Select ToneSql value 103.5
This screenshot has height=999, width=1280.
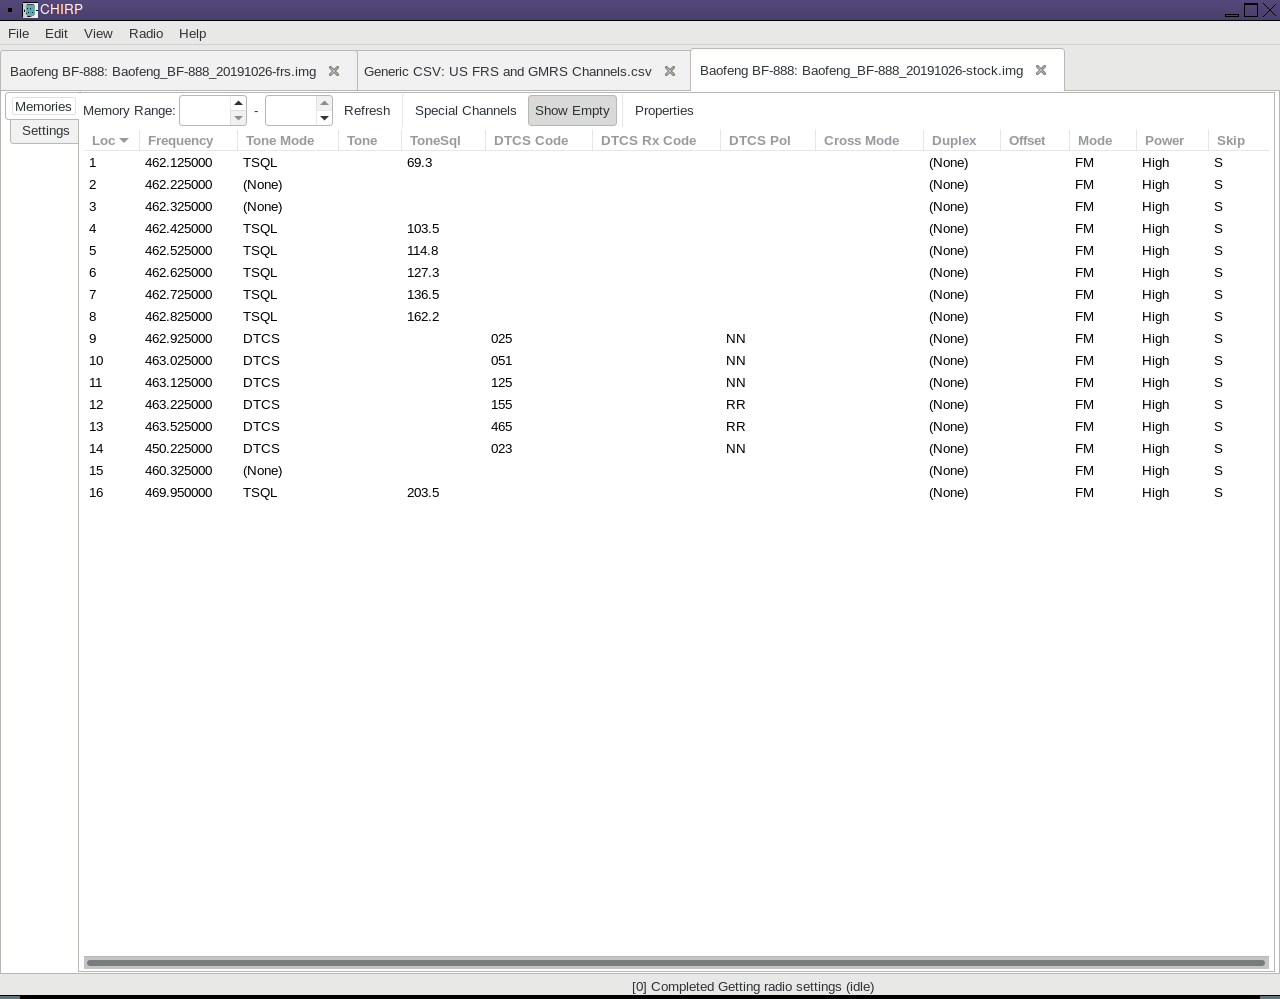click(x=423, y=228)
